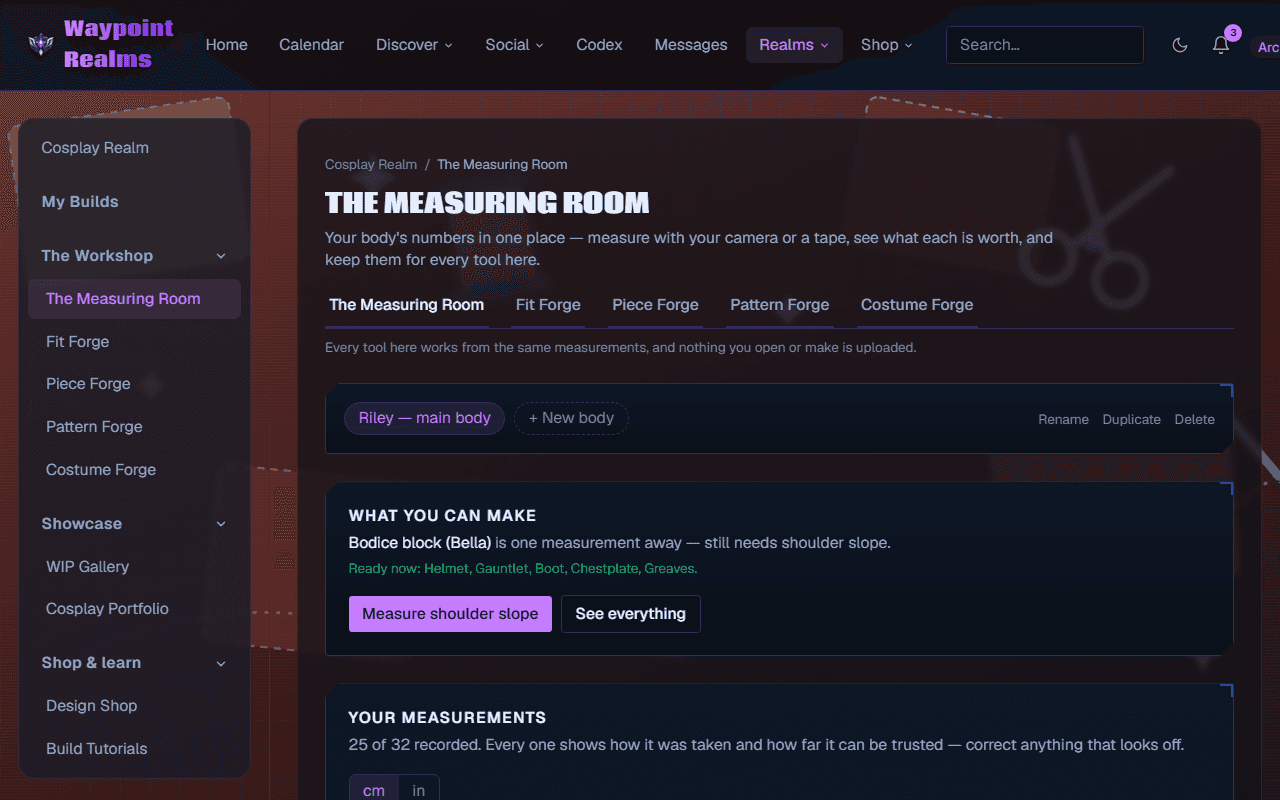Switch units to cm
The height and width of the screenshot is (800, 1280).
click(x=374, y=790)
